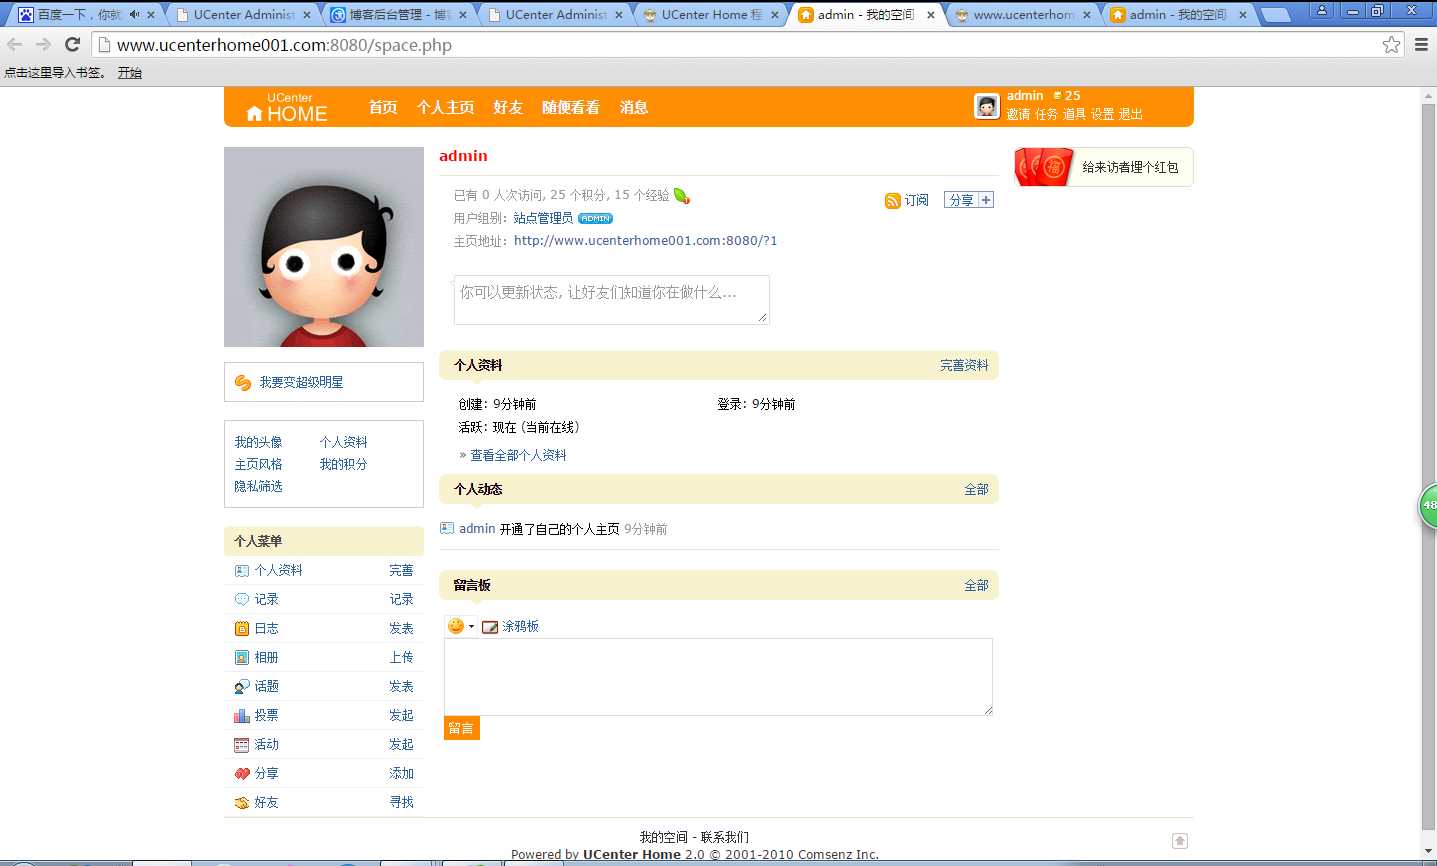This screenshot has width=1437, height=866.
Task: Click the feed icon beside admin activity
Action: pyautogui.click(x=447, y=528)
